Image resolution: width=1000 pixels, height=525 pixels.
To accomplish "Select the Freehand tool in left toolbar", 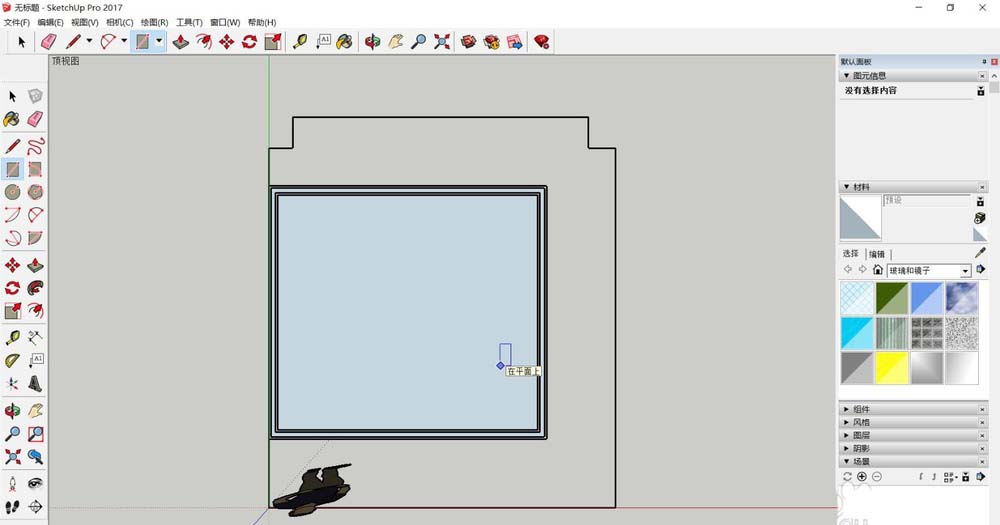I will tap(36, 146).
